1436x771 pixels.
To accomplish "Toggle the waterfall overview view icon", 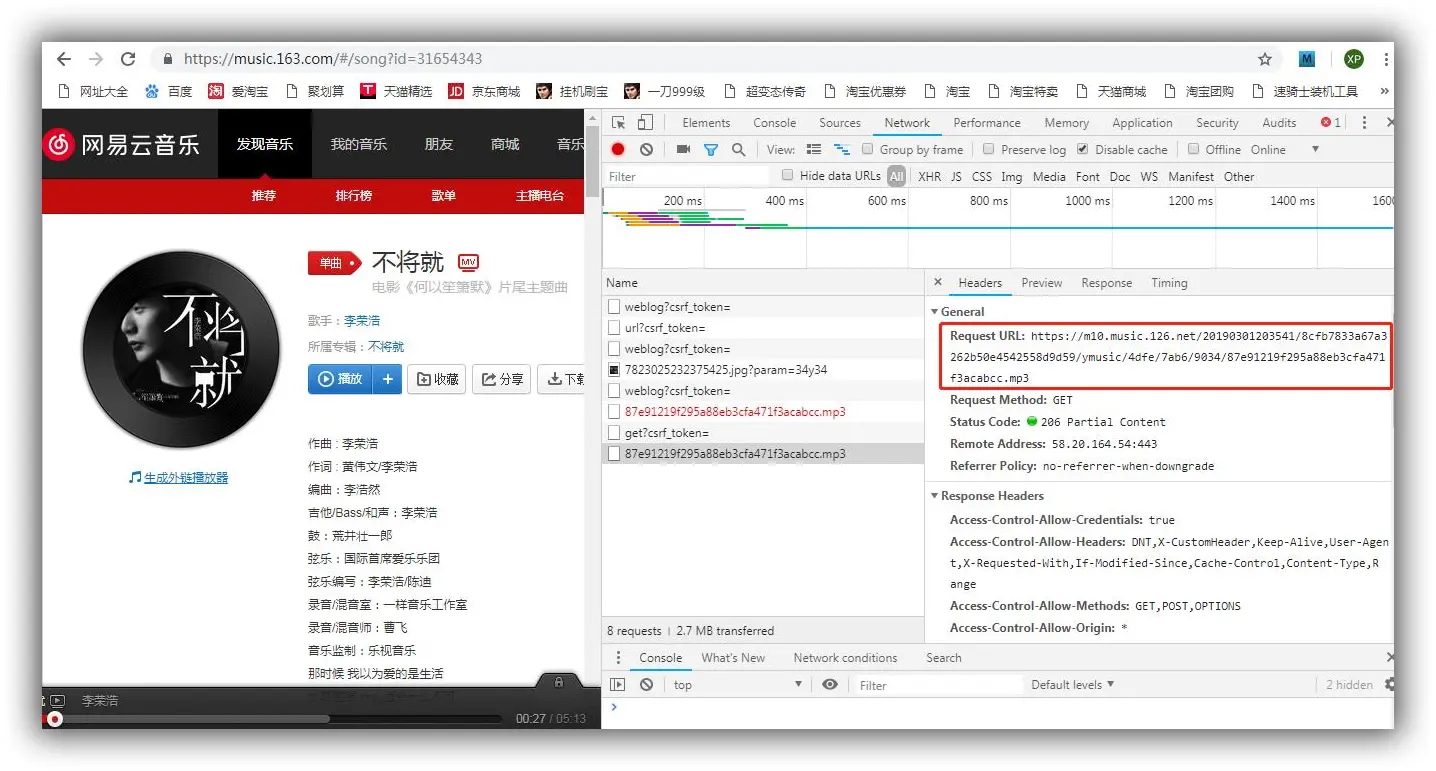I will (842, 149).
